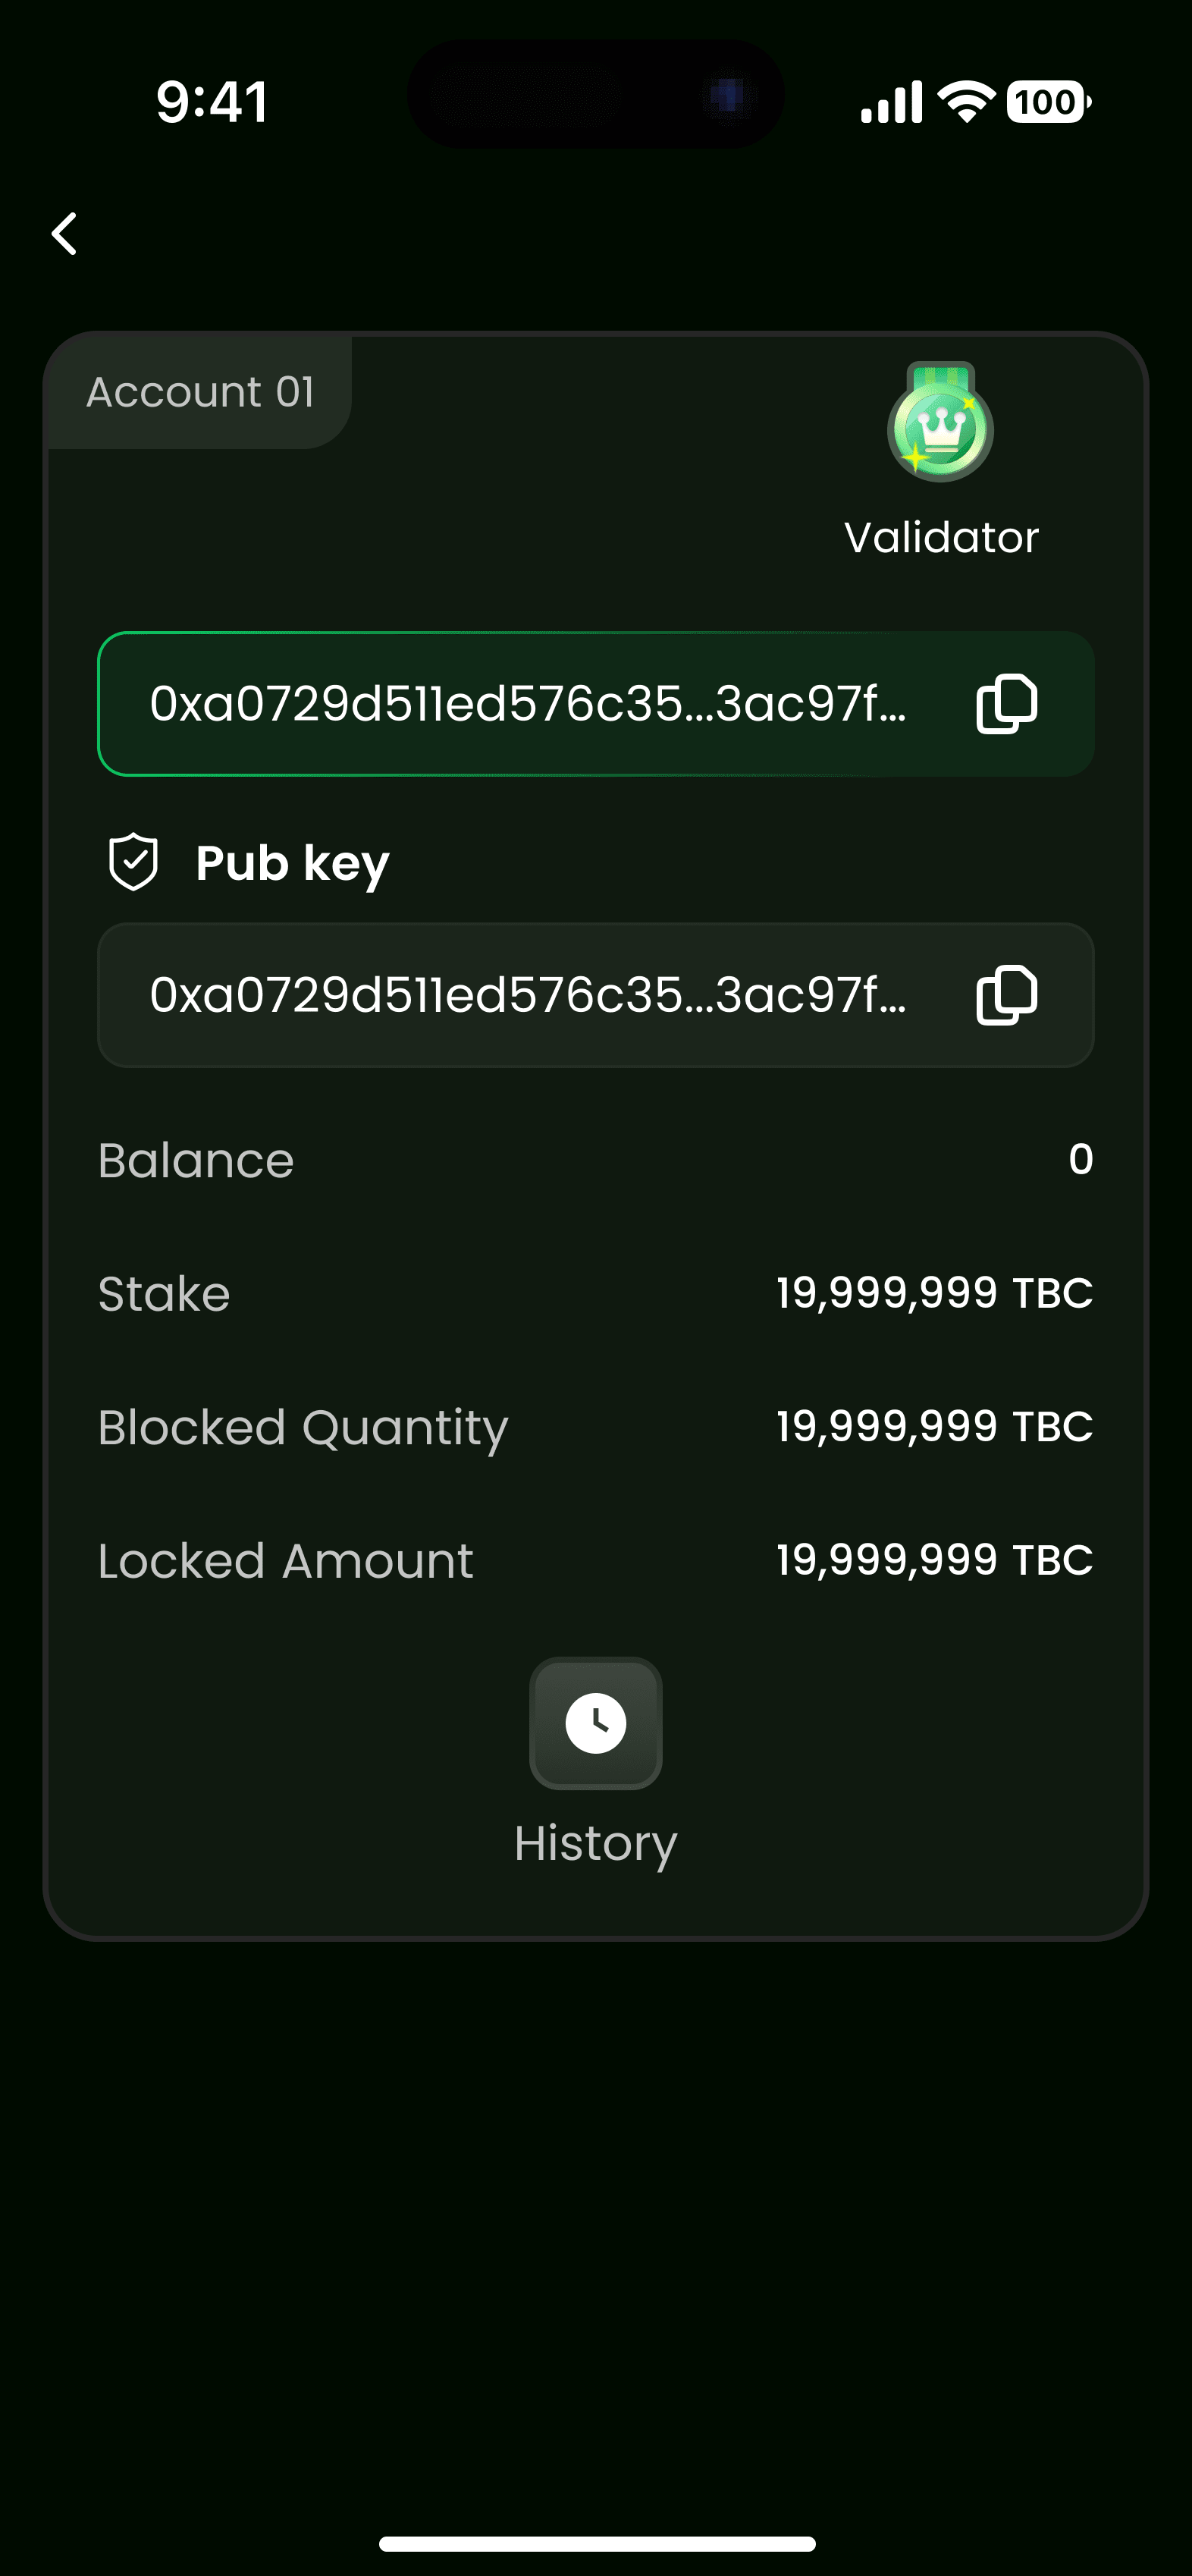Tap the cellular signal bars icon
The height and width of the screenshot is (2576, 1192).
pyautogui.click(x=891, y=103)
